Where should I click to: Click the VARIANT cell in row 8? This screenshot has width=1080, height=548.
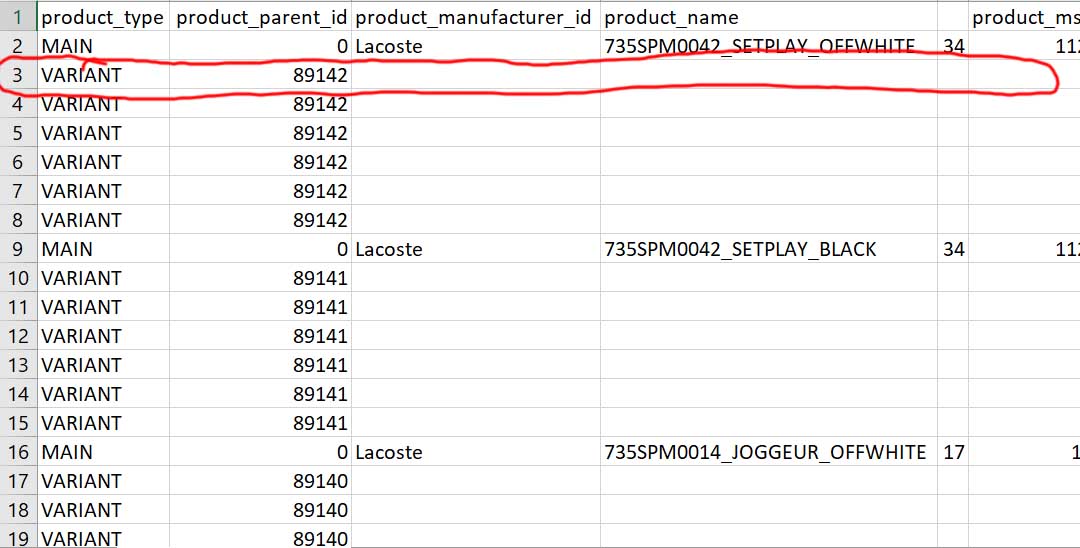point(103,220)
